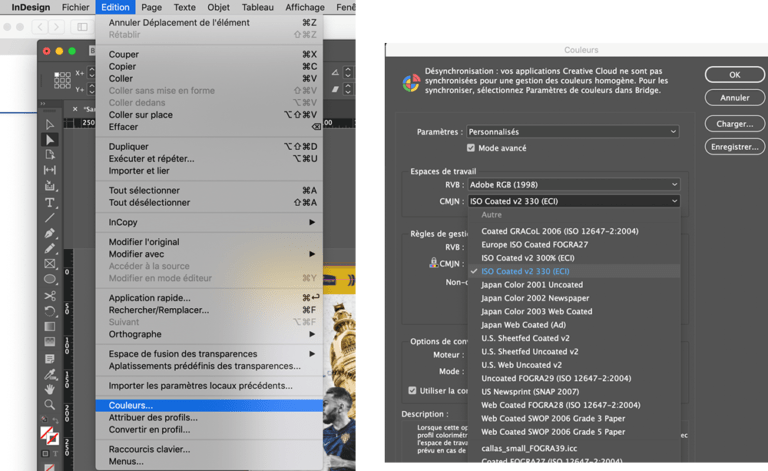The width and height of the screenshot is (768, 471).
Task: Select the Zoom magnifier tool
Action: click(49, 404)
